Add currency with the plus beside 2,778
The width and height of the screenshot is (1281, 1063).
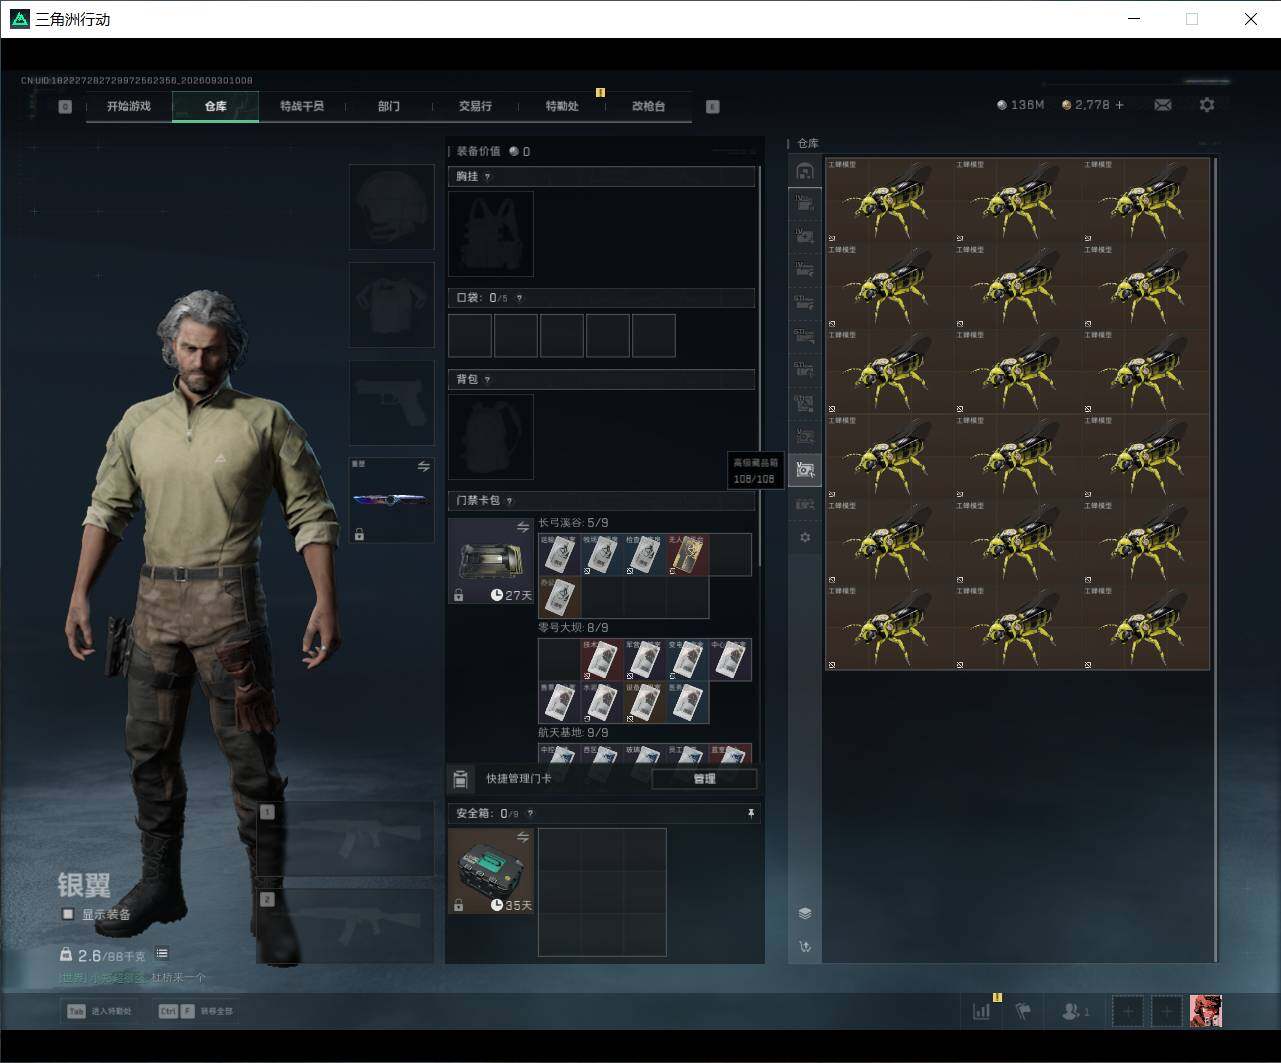point(1119,105)
